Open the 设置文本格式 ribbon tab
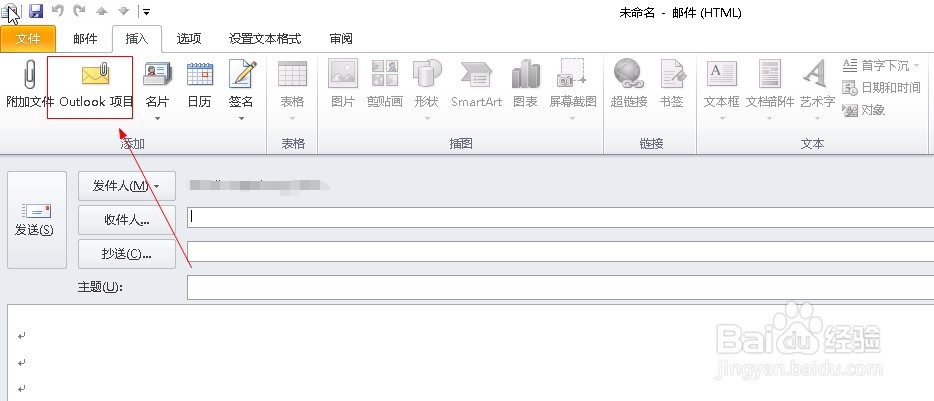934x401 pixels. 265,39
